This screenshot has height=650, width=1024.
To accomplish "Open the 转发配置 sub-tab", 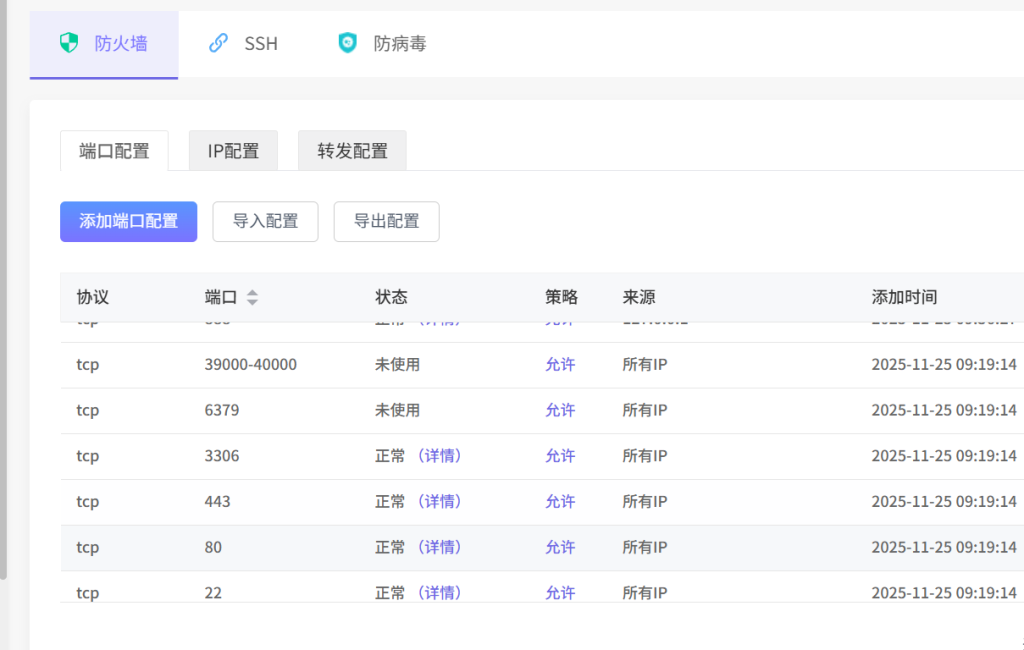I will pyautogui.click(x=352, y=151).
